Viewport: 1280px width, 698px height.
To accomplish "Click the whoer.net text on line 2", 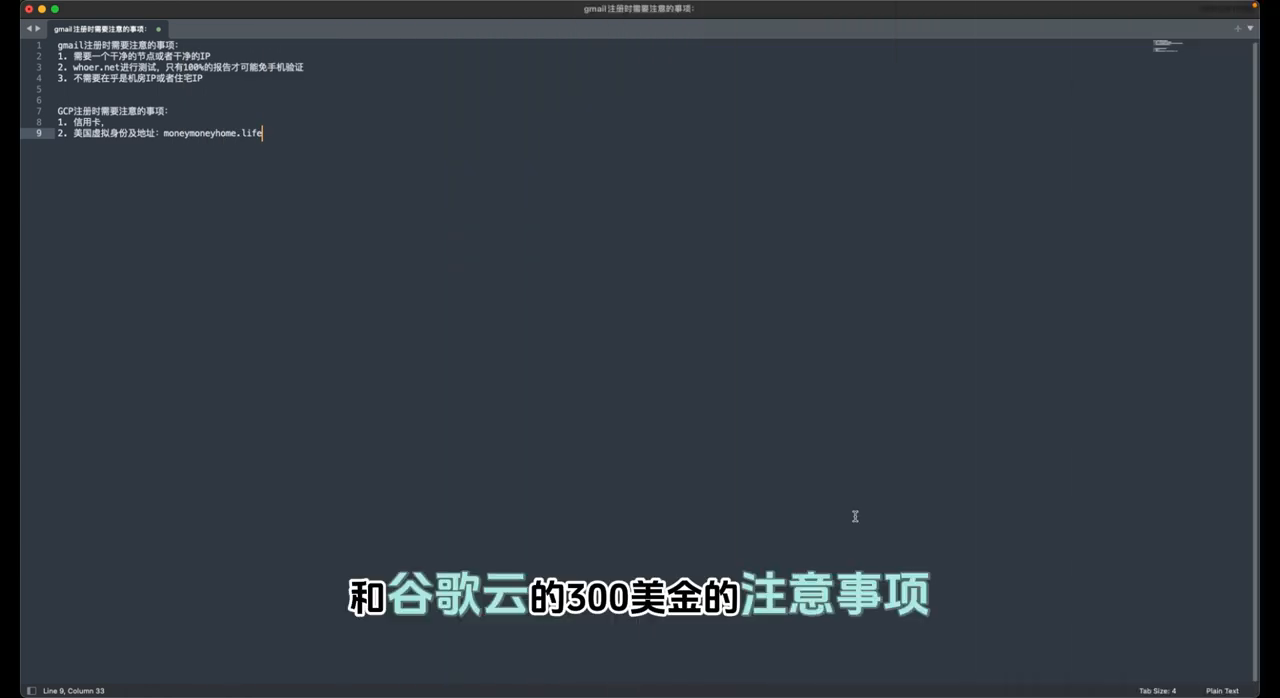I will click(96, 67).
